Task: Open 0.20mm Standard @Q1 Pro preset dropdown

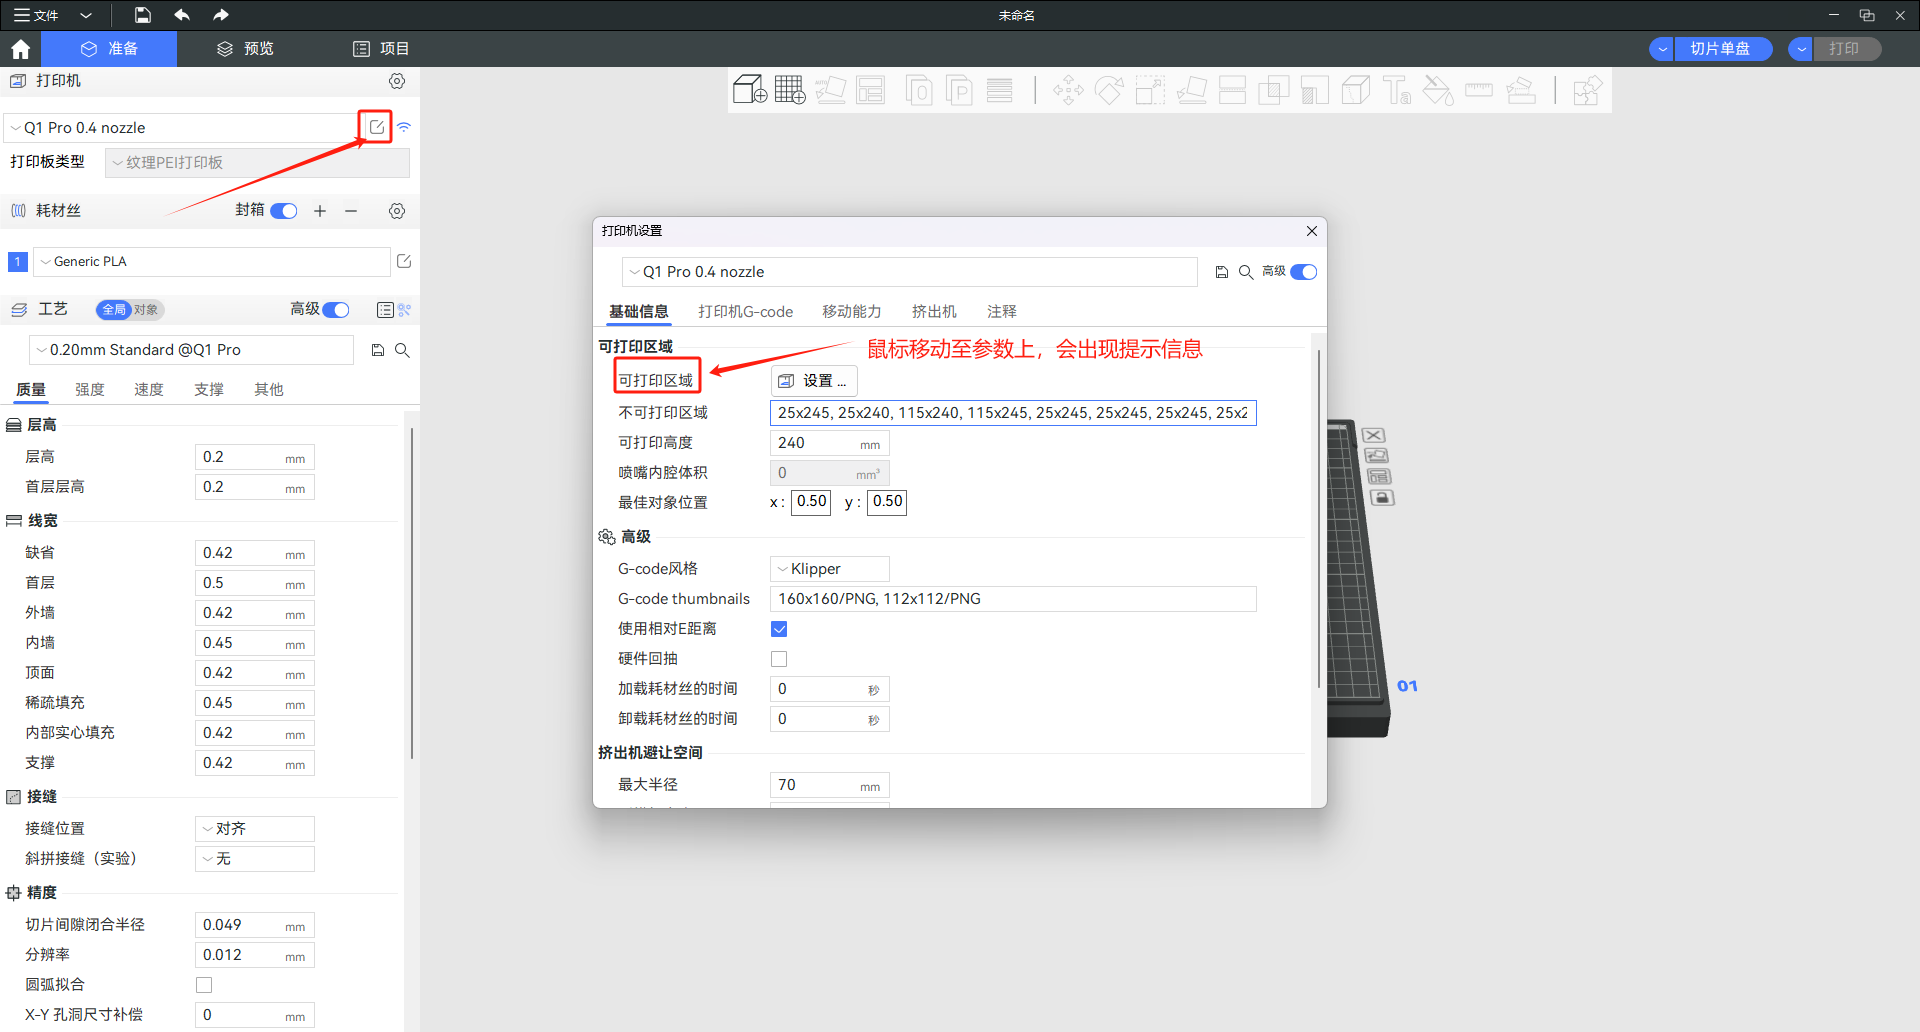Action: click(x=192, y=350)
